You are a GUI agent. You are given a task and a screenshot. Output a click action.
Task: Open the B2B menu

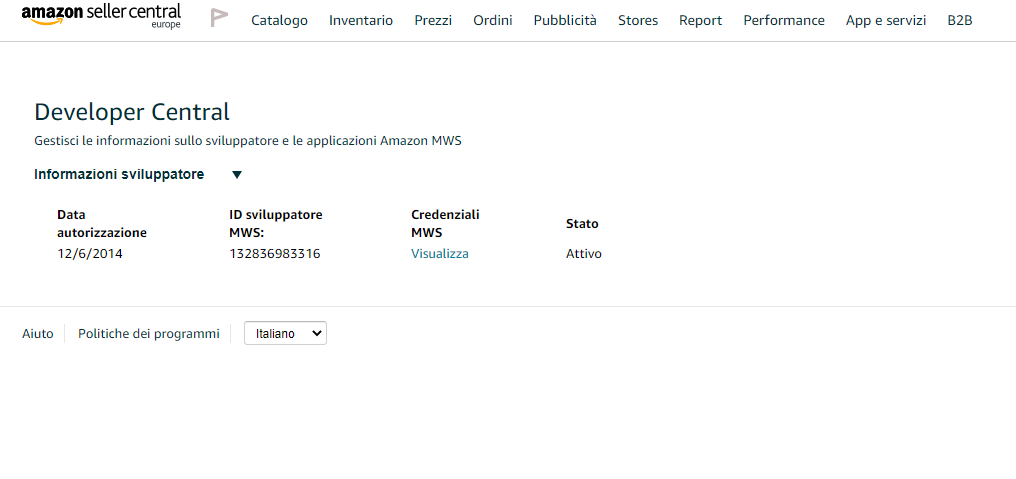[x=960, y=20]
